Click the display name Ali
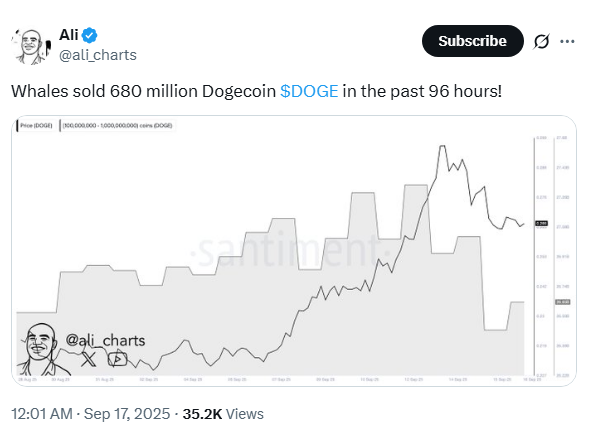 tap(68, 35)
